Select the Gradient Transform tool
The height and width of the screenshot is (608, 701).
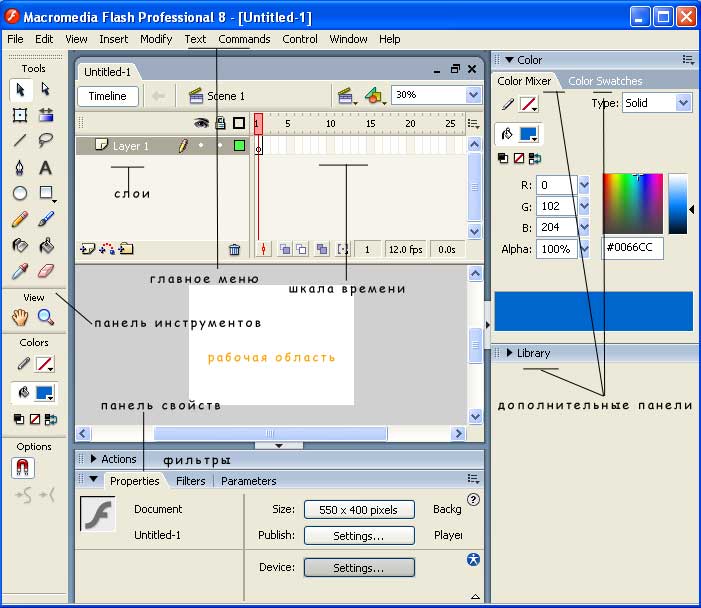46,115
